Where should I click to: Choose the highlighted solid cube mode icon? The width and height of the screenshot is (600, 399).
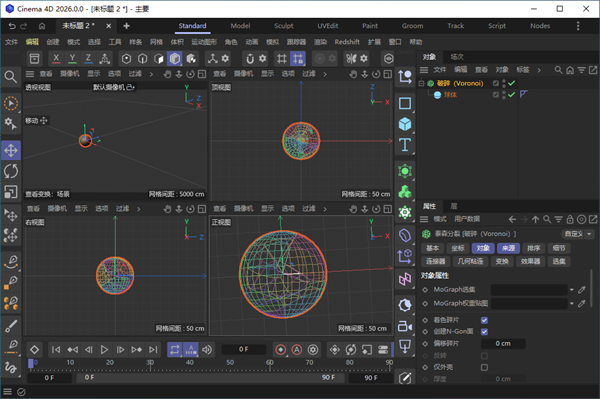pos(174,59)
